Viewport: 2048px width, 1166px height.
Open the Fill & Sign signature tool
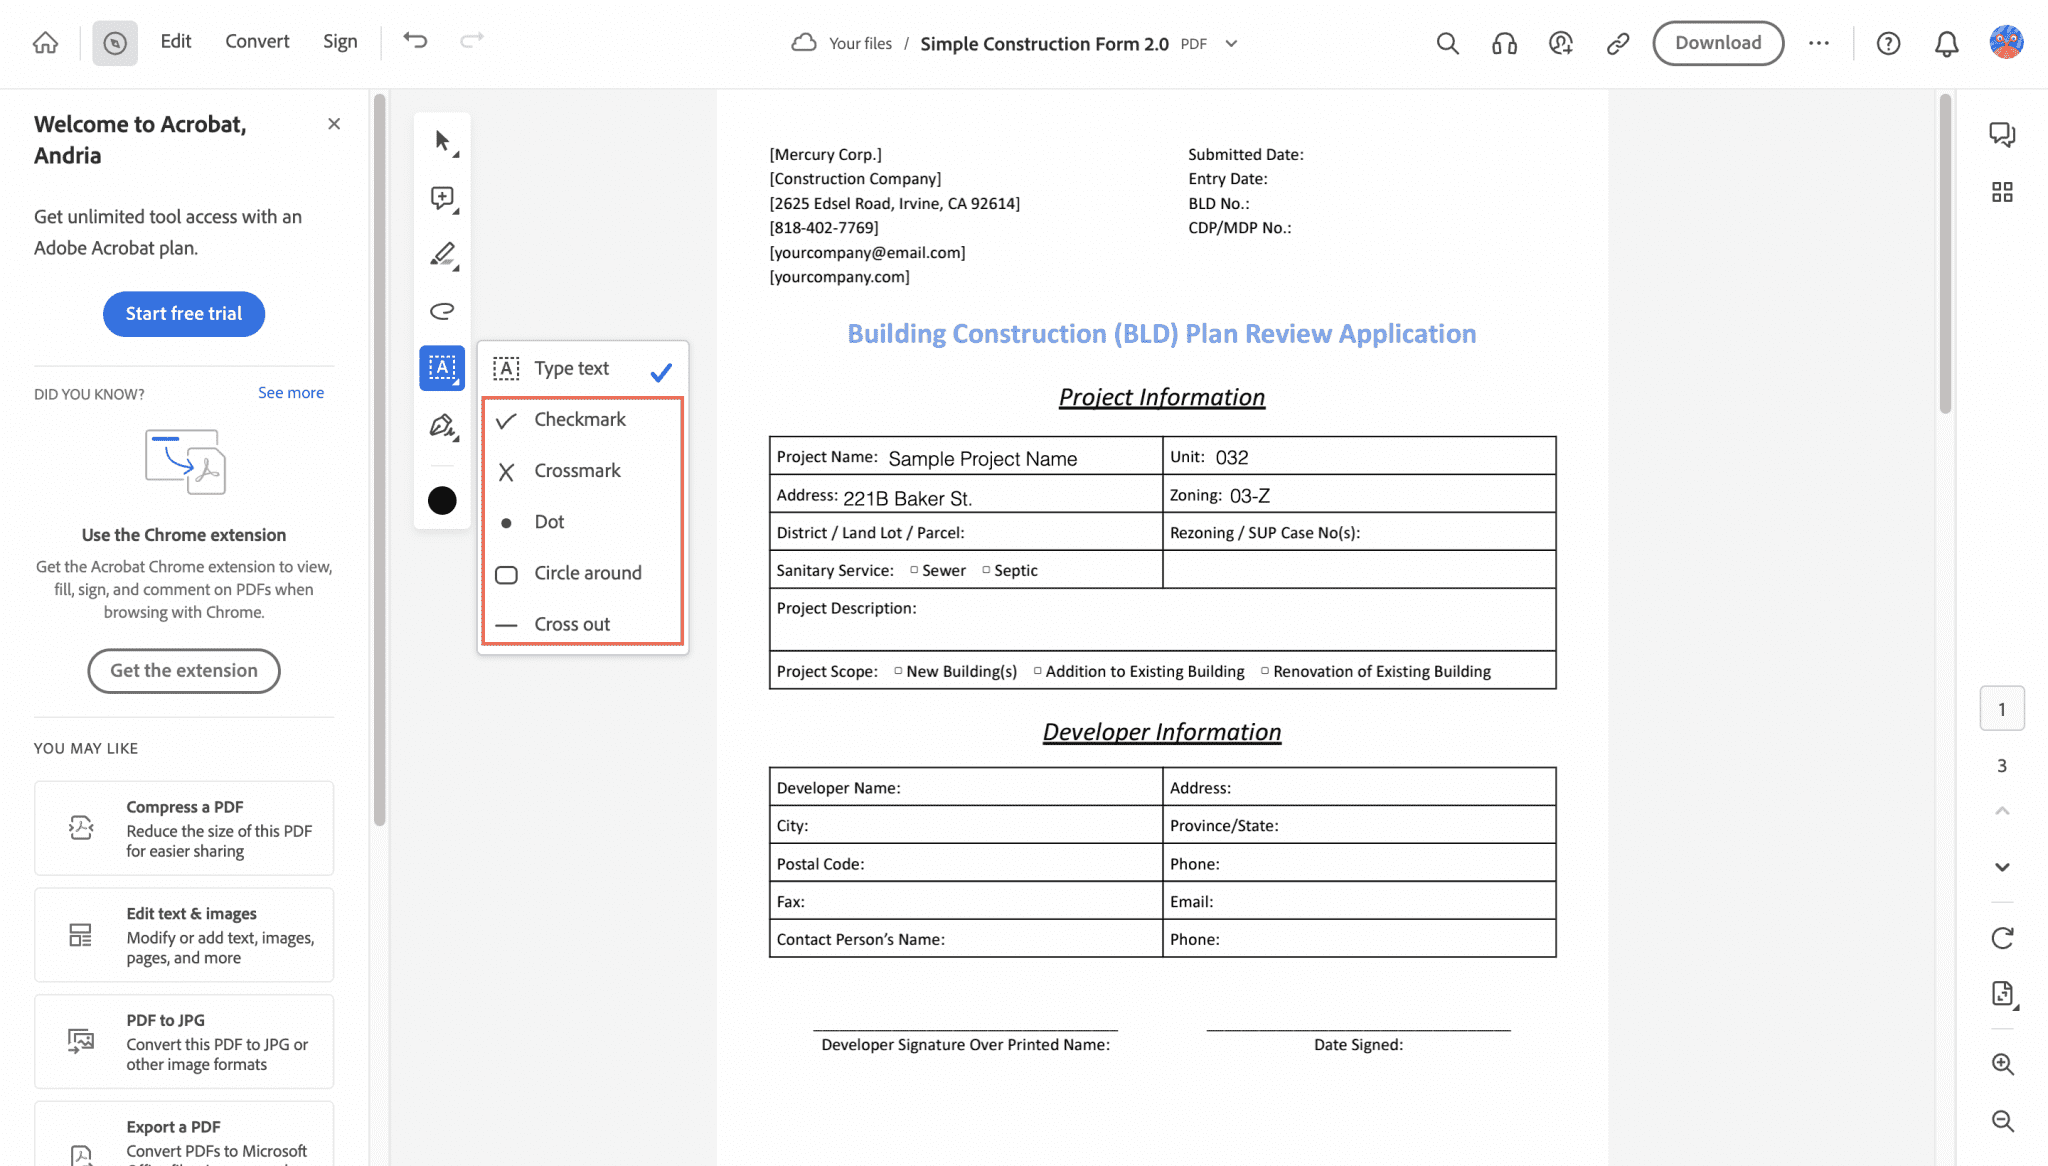point(441,426)
